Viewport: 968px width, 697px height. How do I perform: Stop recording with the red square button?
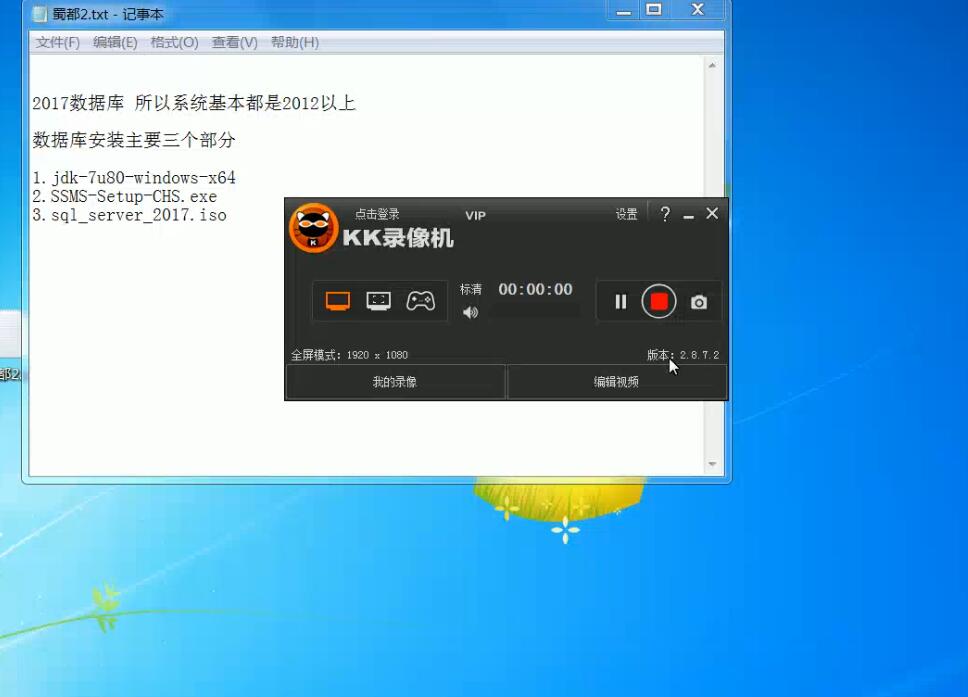(659, 301)
